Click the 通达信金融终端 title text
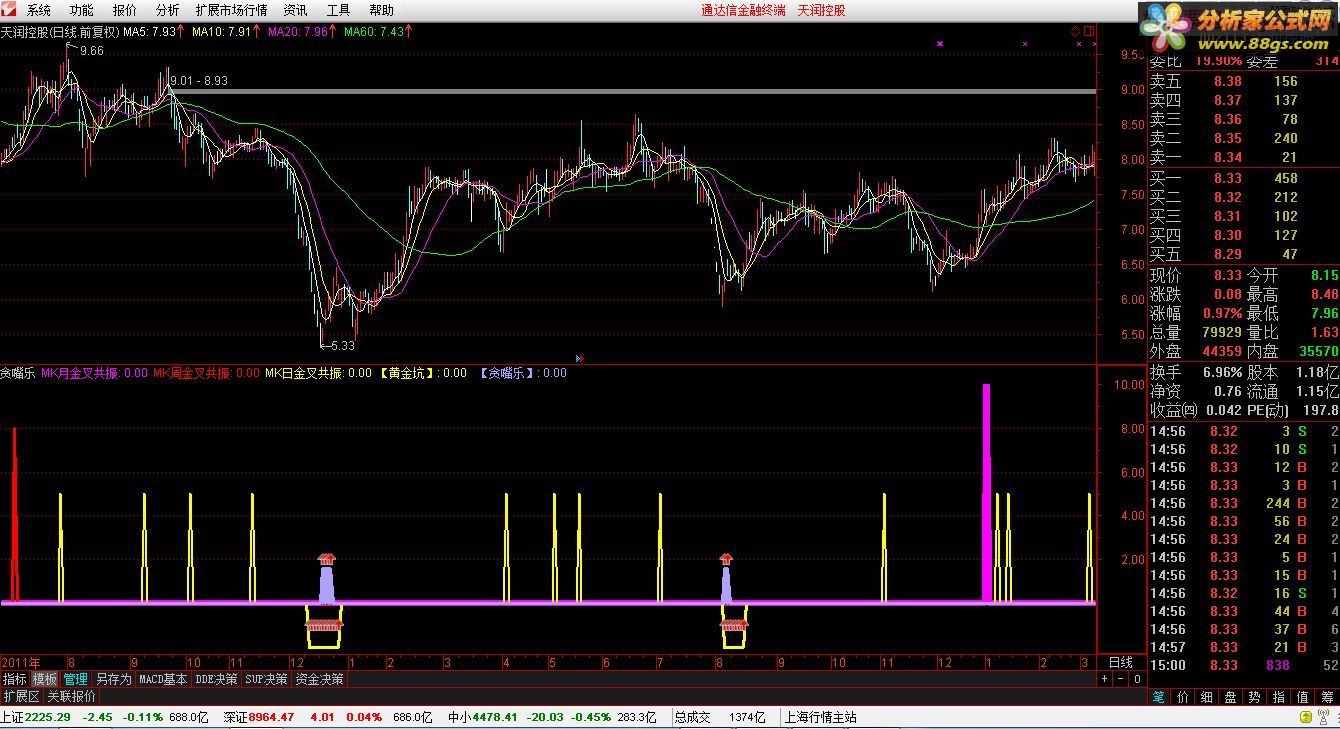Screen dimensions: 1340x729 pyautogui.click(x=743, y=10)
